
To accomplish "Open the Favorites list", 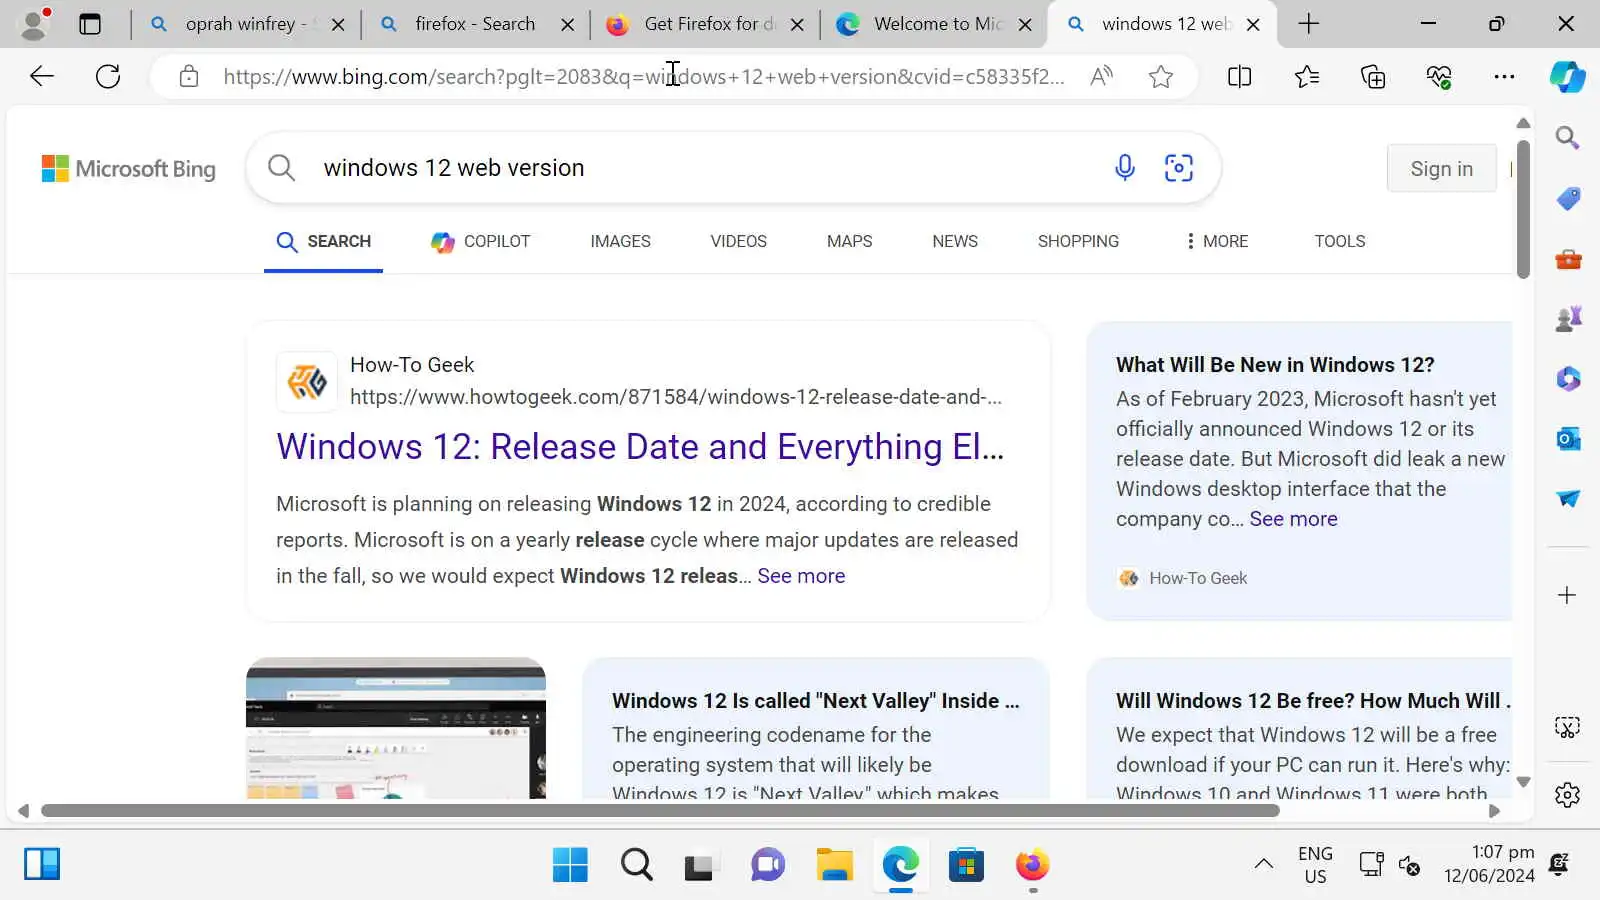I will point(1306,76).
